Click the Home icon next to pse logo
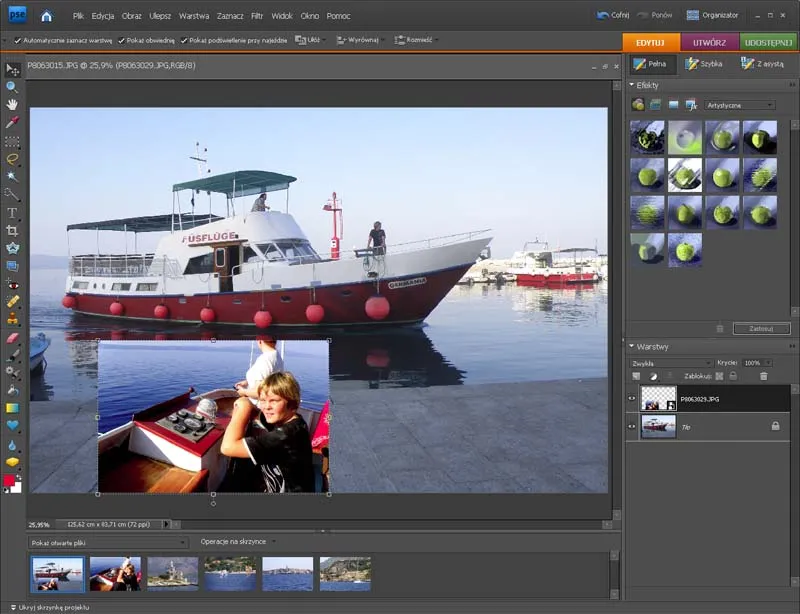800x614 pixels. pyautogui.click(x=46, y=16)
